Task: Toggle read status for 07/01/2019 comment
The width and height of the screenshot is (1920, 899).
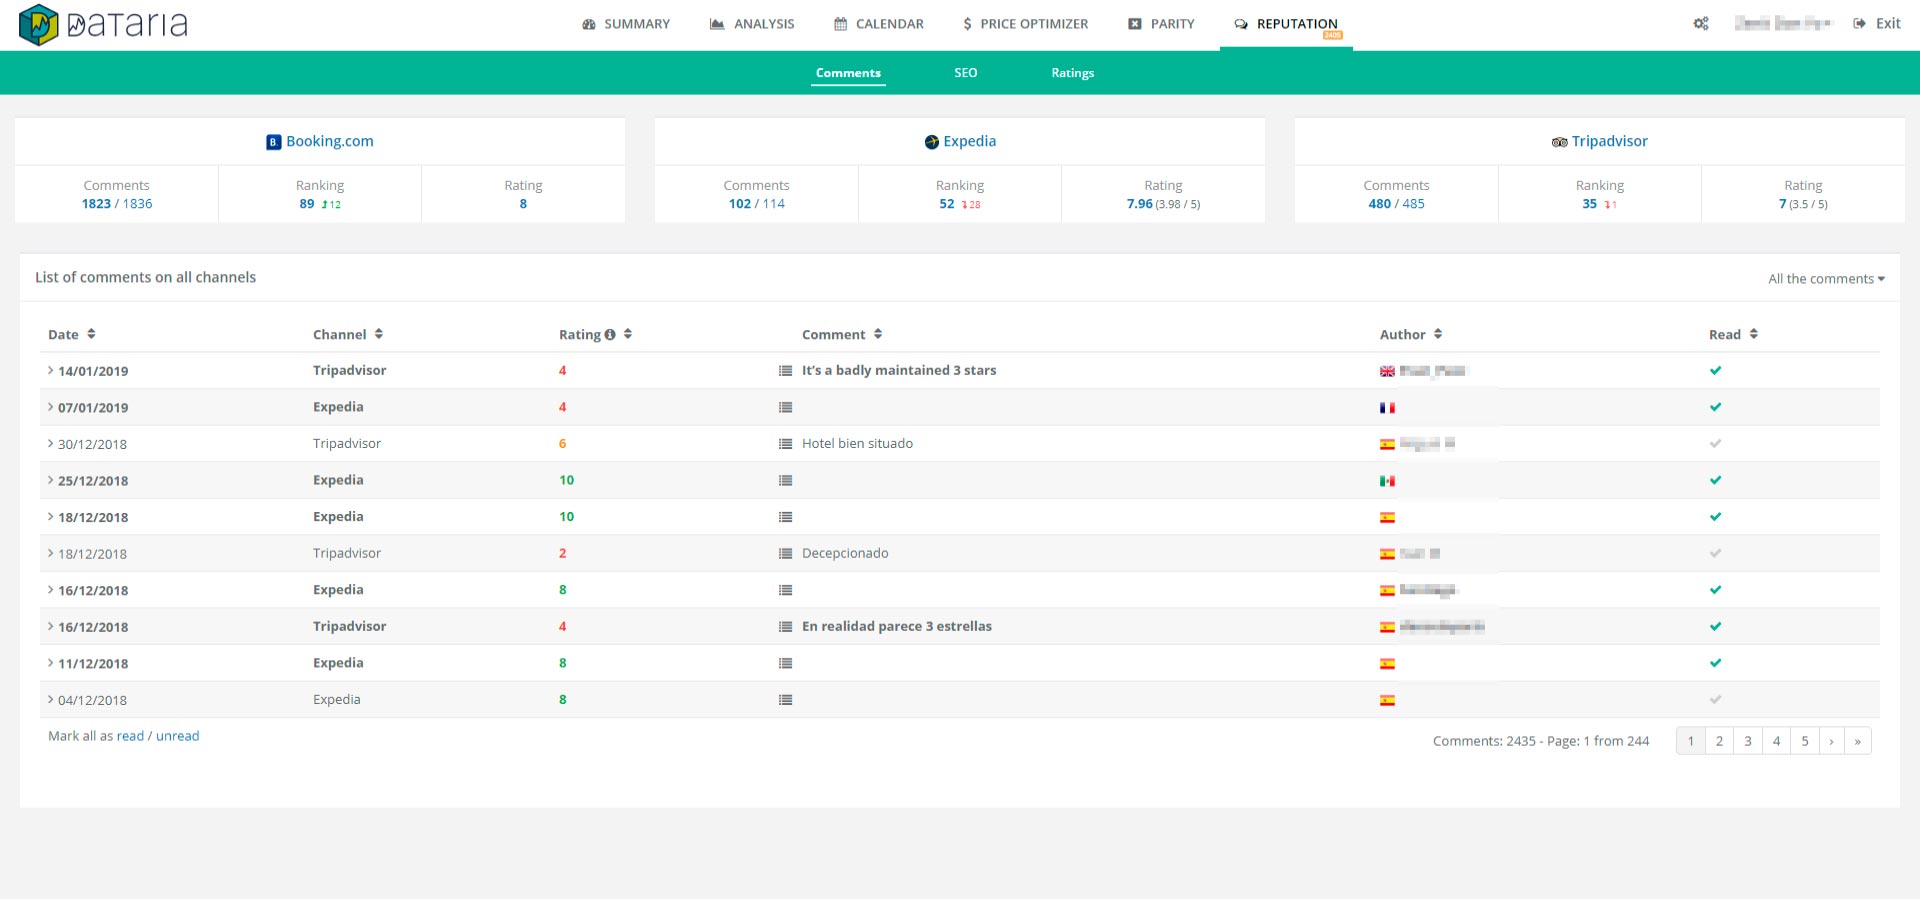Action: [x=1716, y=407]
